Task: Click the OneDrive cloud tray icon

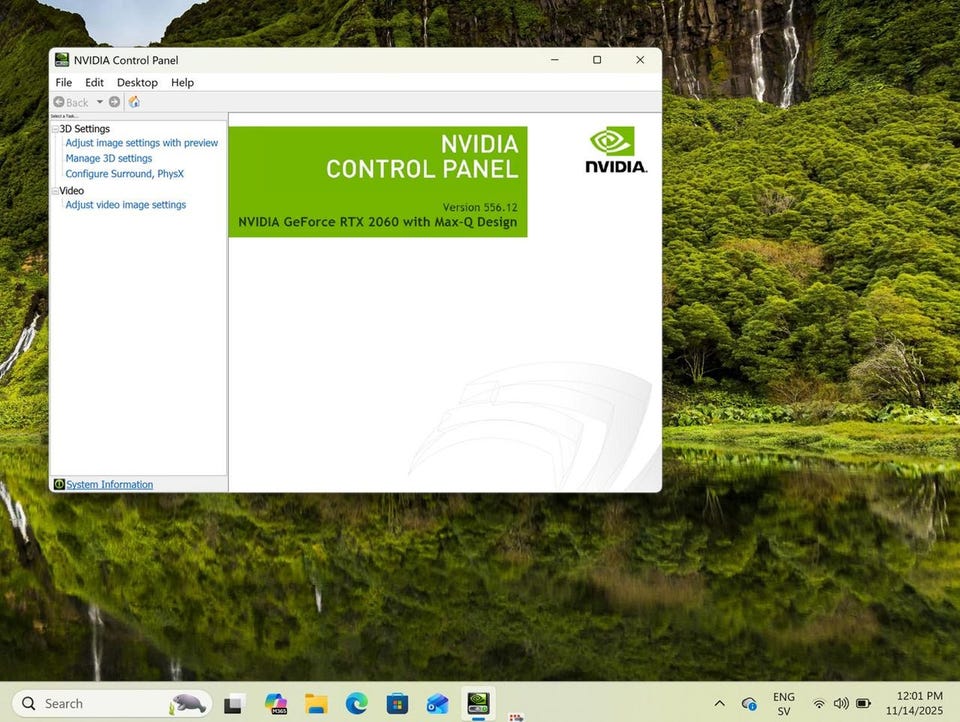Action: click(749, 704)
